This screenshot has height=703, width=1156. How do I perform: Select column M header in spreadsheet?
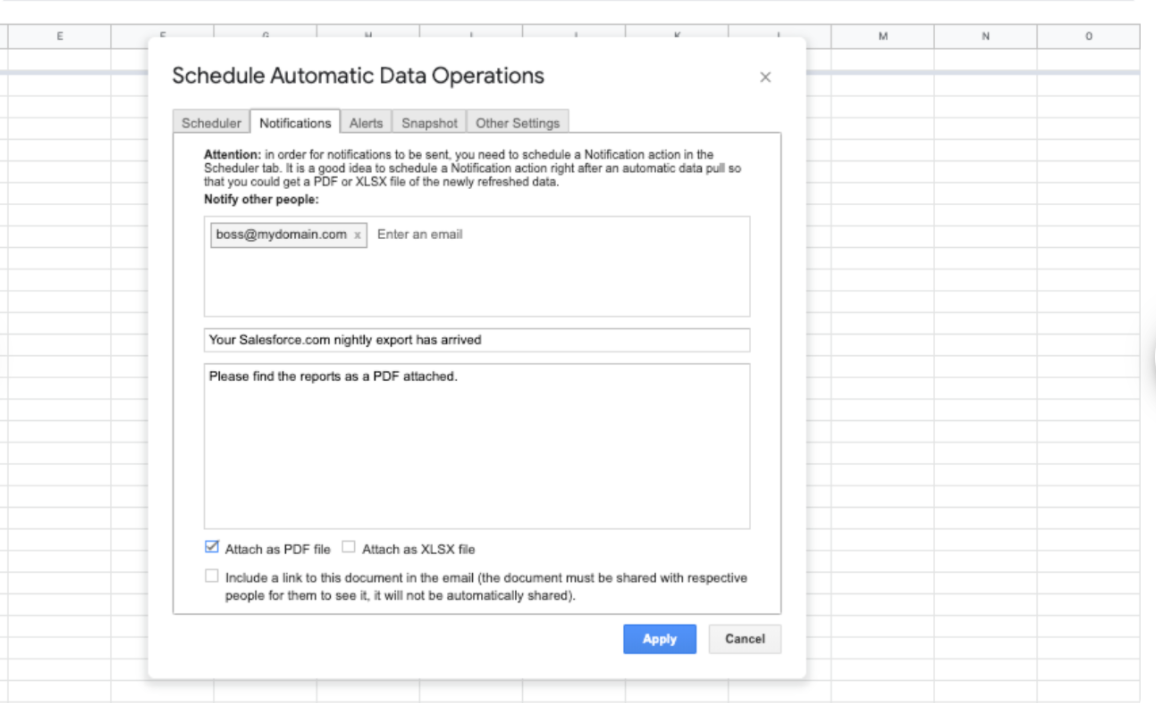(883, 36)
